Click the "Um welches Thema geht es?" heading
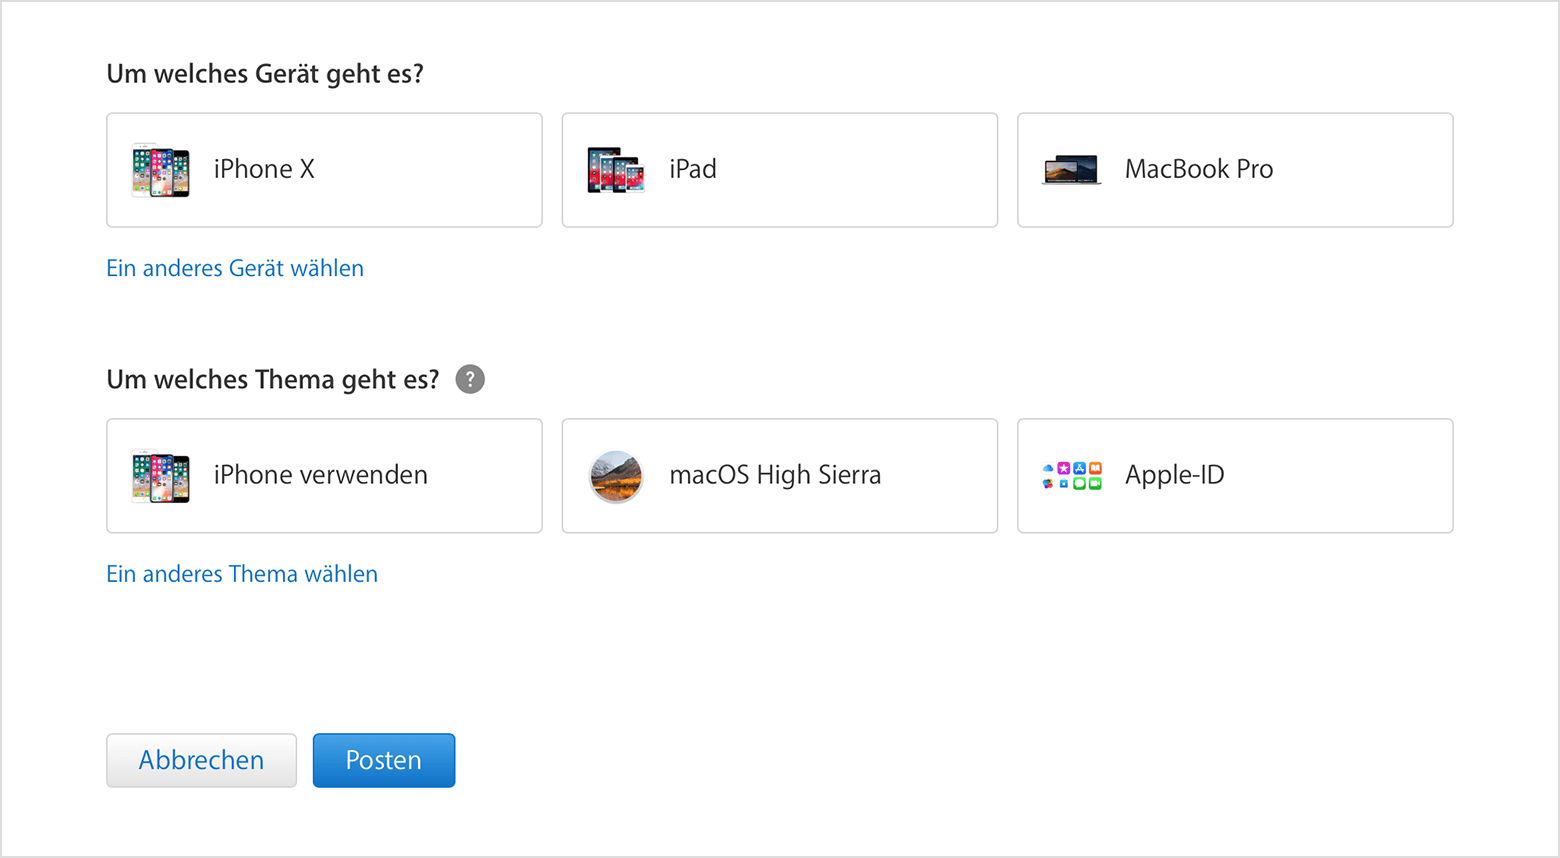 pos(273,380)
